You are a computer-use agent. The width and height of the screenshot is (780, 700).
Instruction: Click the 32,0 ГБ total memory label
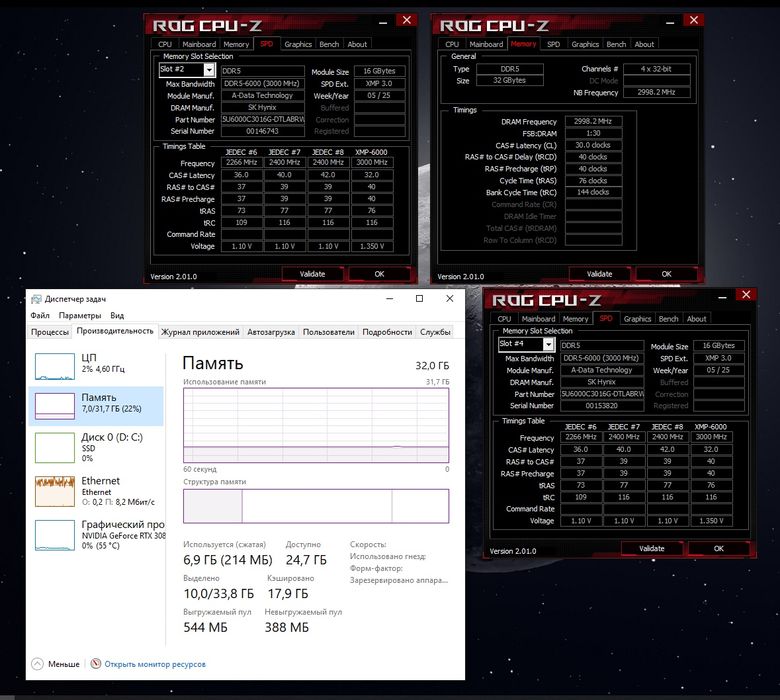[432, 366]
